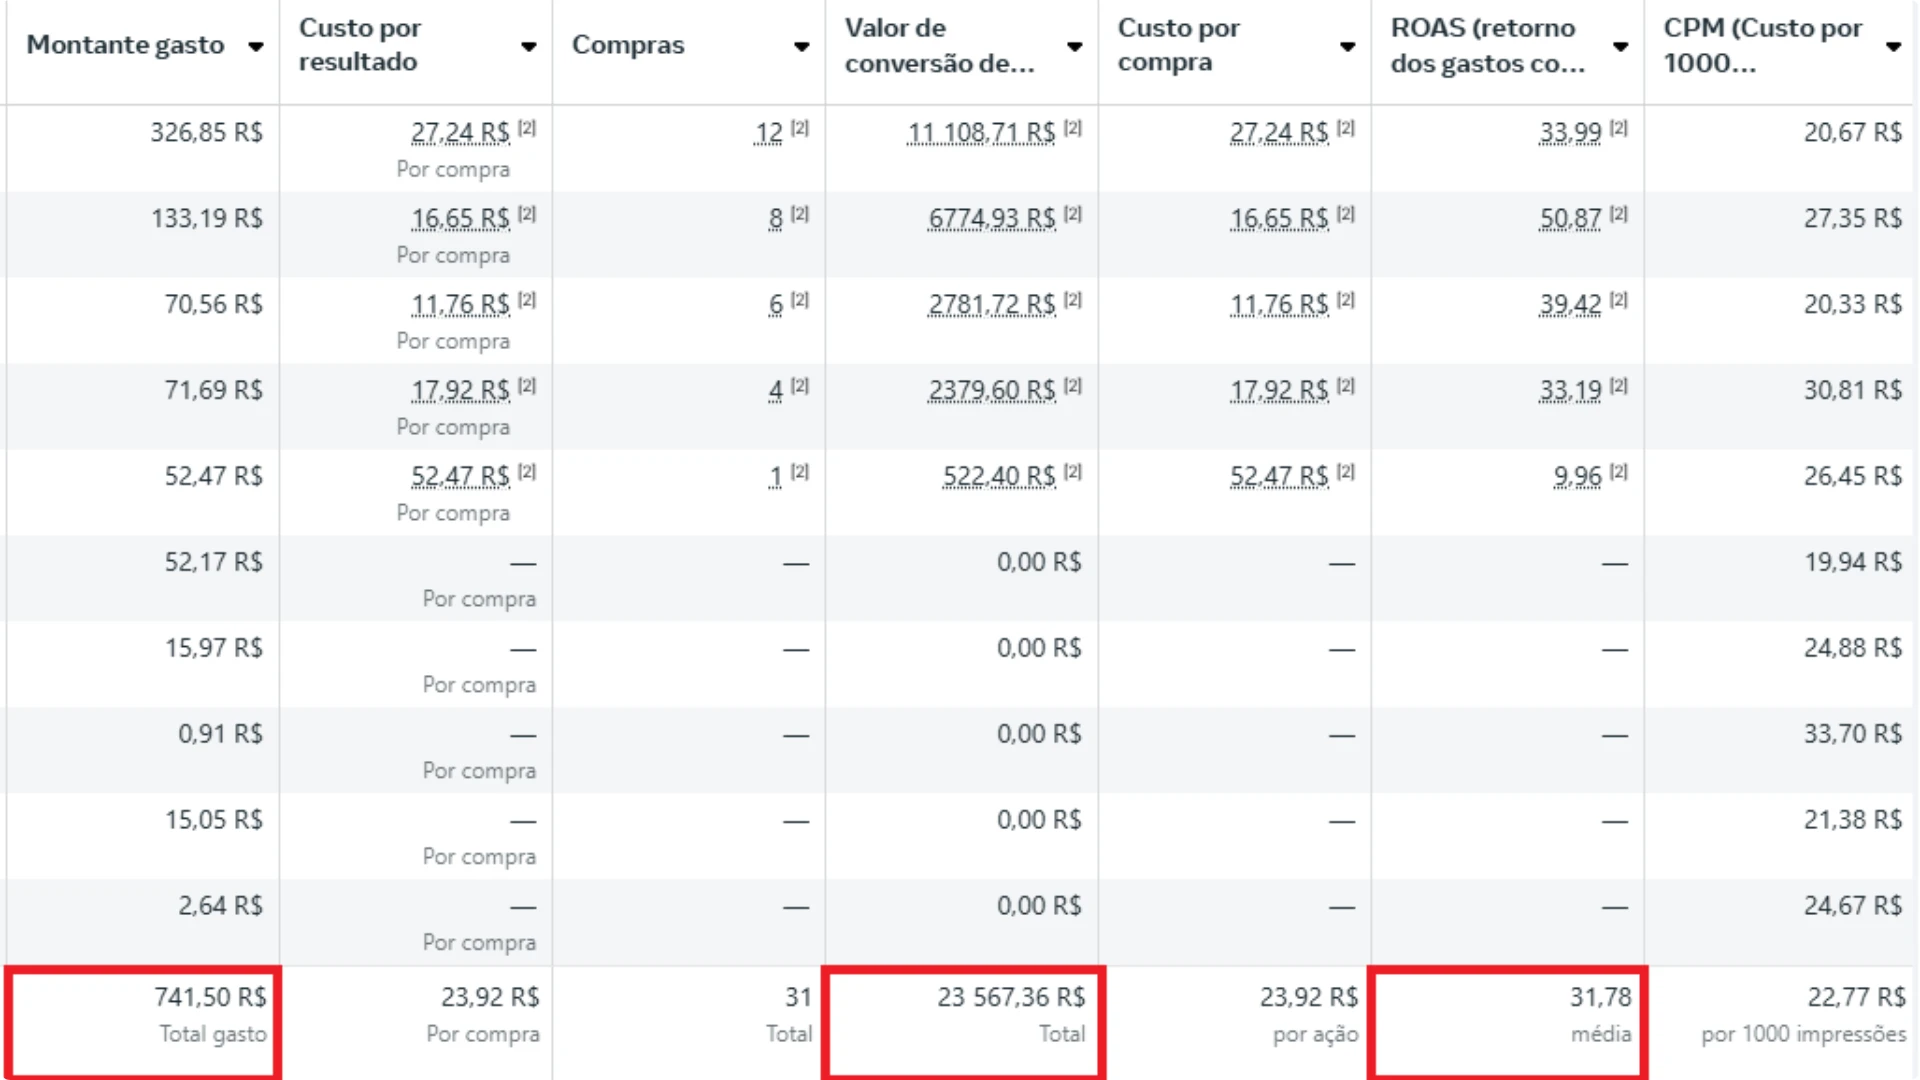Click footnote marker beside 9,96 ROAS
The height and width of the screenshot is (1080, 1920).
tap(1619, 472)
